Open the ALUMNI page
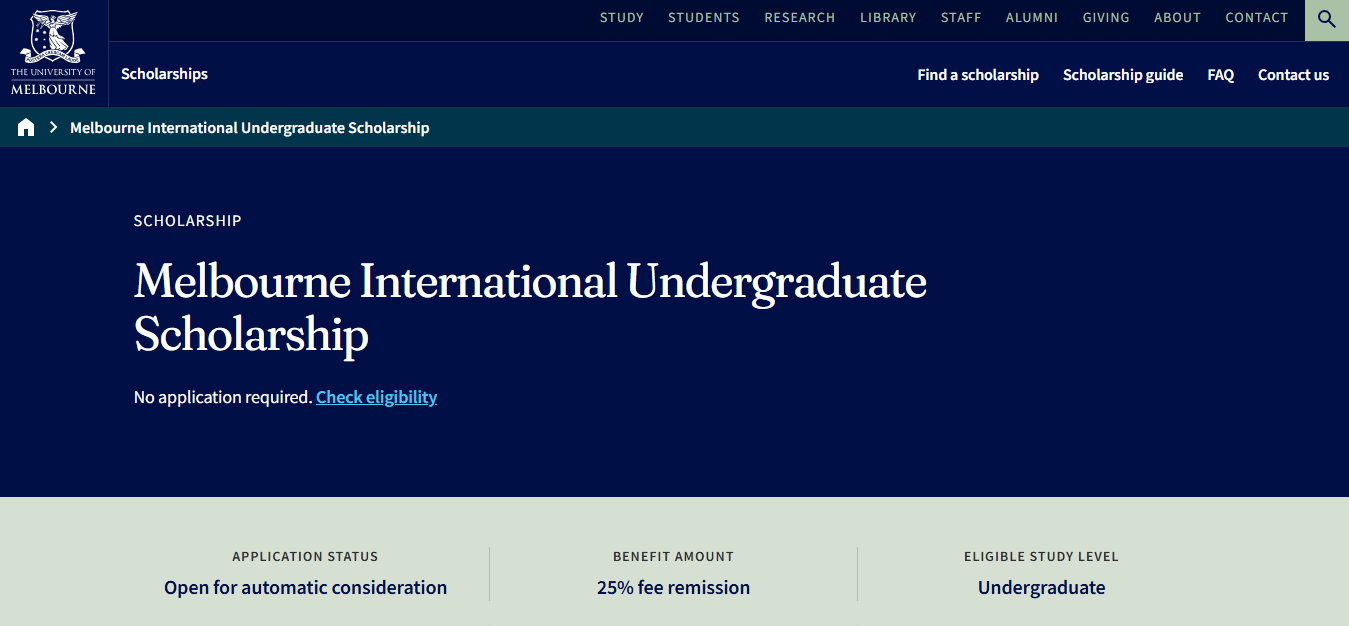The height and width of the screenshot is (626, 1349). pyautogui.click(x=1031, y=17)
